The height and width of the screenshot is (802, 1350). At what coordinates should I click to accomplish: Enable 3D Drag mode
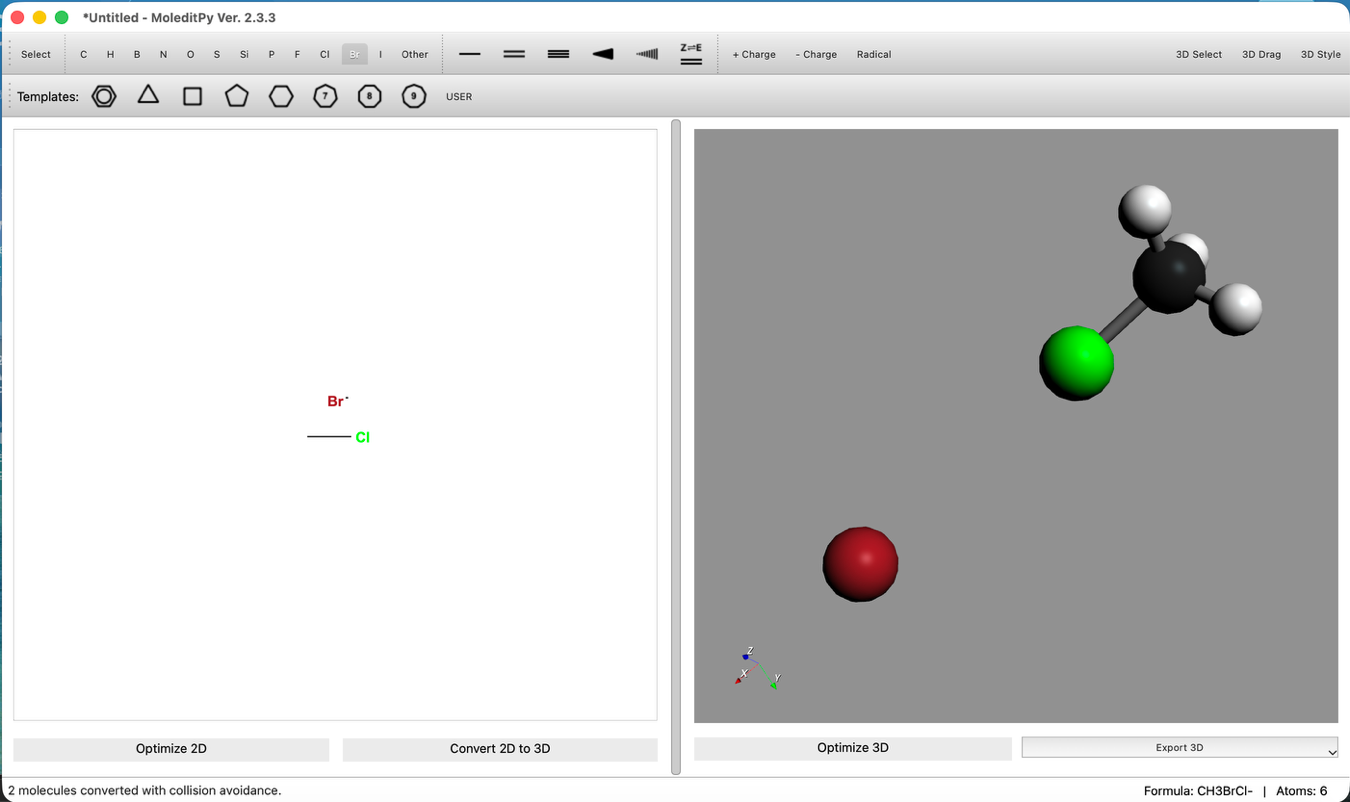tap(1261, 54)
